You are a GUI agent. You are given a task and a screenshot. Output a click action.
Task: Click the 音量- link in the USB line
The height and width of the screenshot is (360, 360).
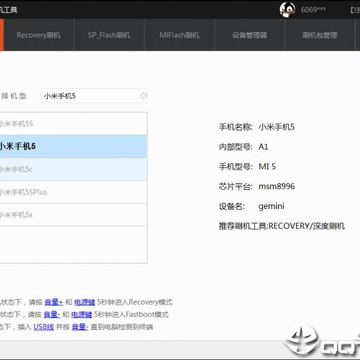coord(80,327)
